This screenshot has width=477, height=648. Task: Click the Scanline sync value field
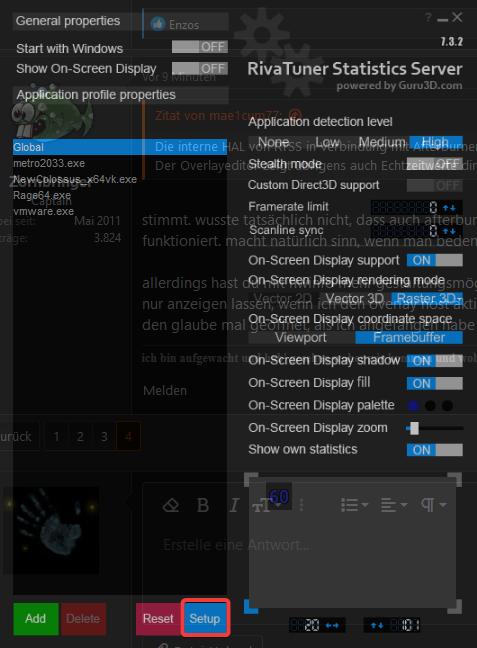(x=405, y=231)
